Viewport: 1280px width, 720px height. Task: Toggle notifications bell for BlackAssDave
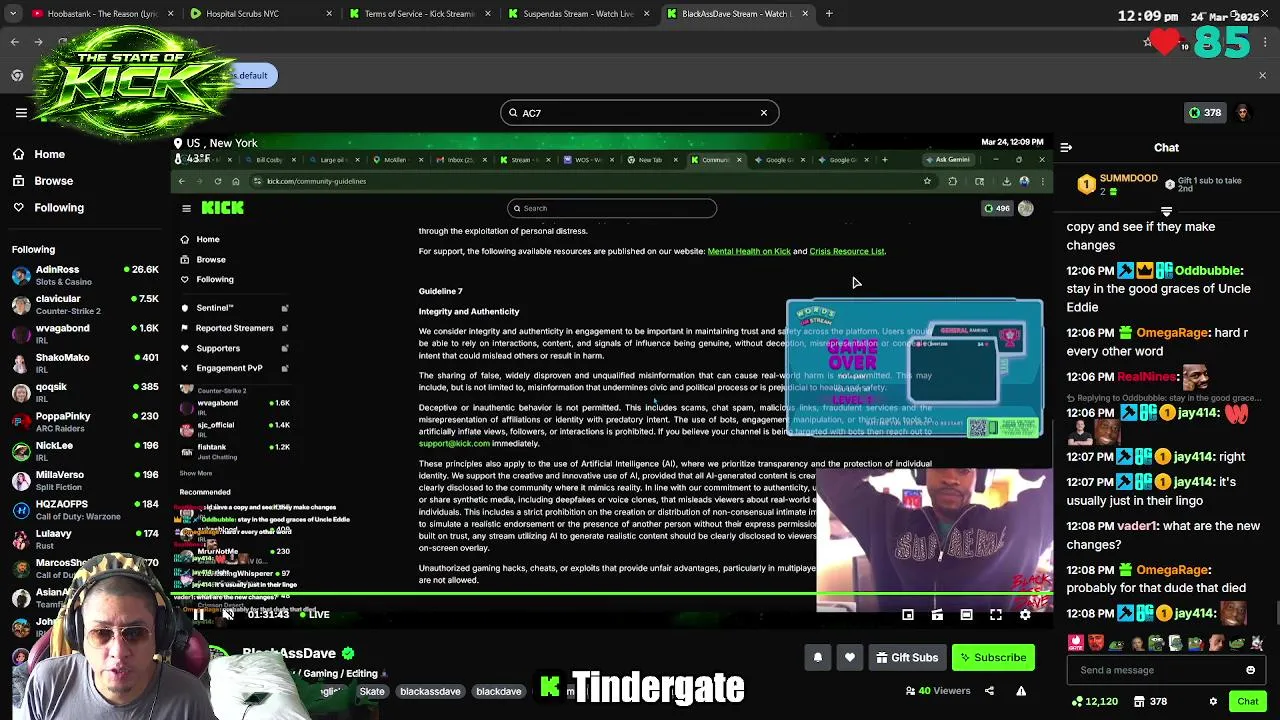tap(818, 658)
